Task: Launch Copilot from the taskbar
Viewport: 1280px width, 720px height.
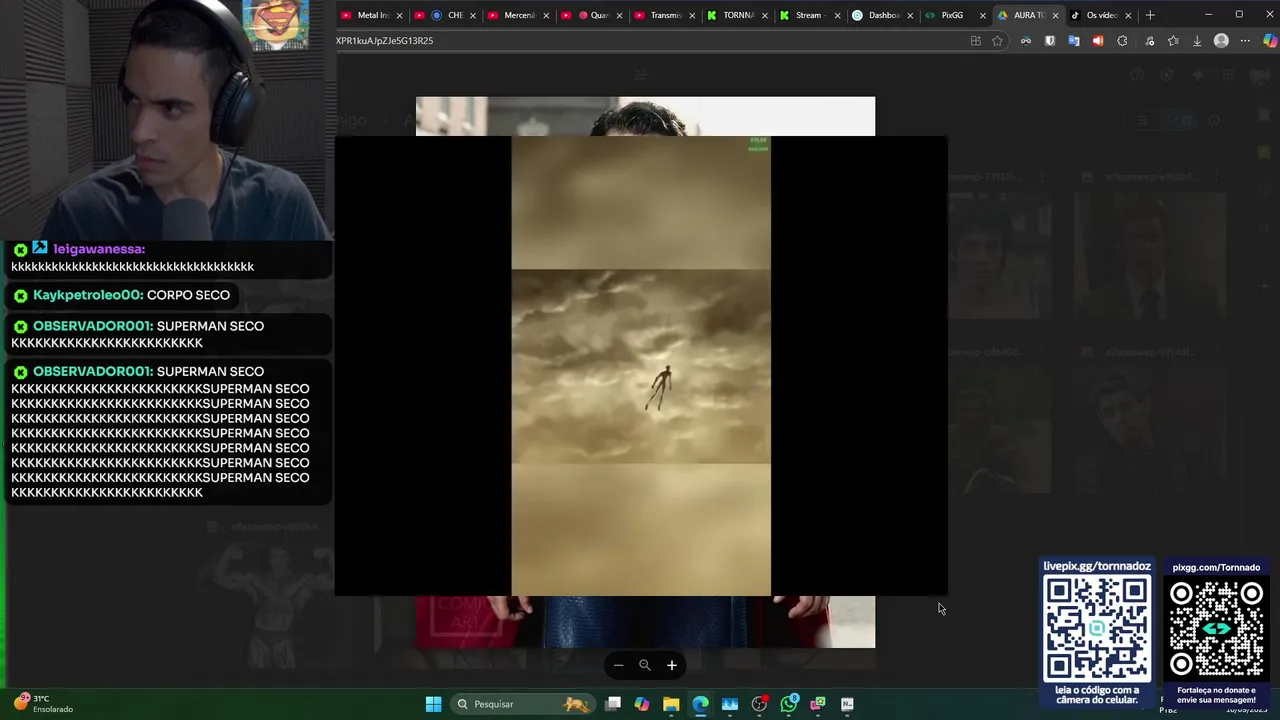Action: click(642, 704)
